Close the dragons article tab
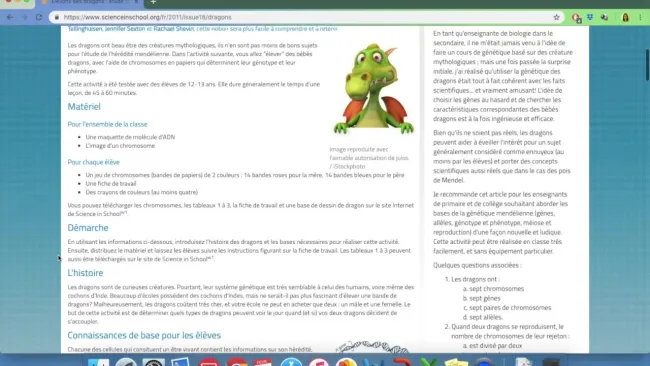The height and width of the screenshot is (366, 650). click(x=136, y=2)
